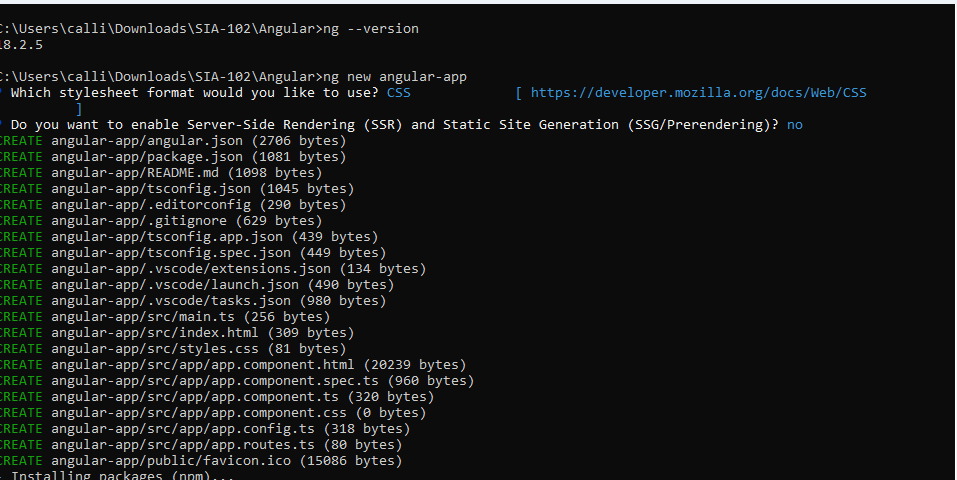Click the angular-app/package.json entry
Image resolution: width=957 pixels, height=480 pixels.
173,156
